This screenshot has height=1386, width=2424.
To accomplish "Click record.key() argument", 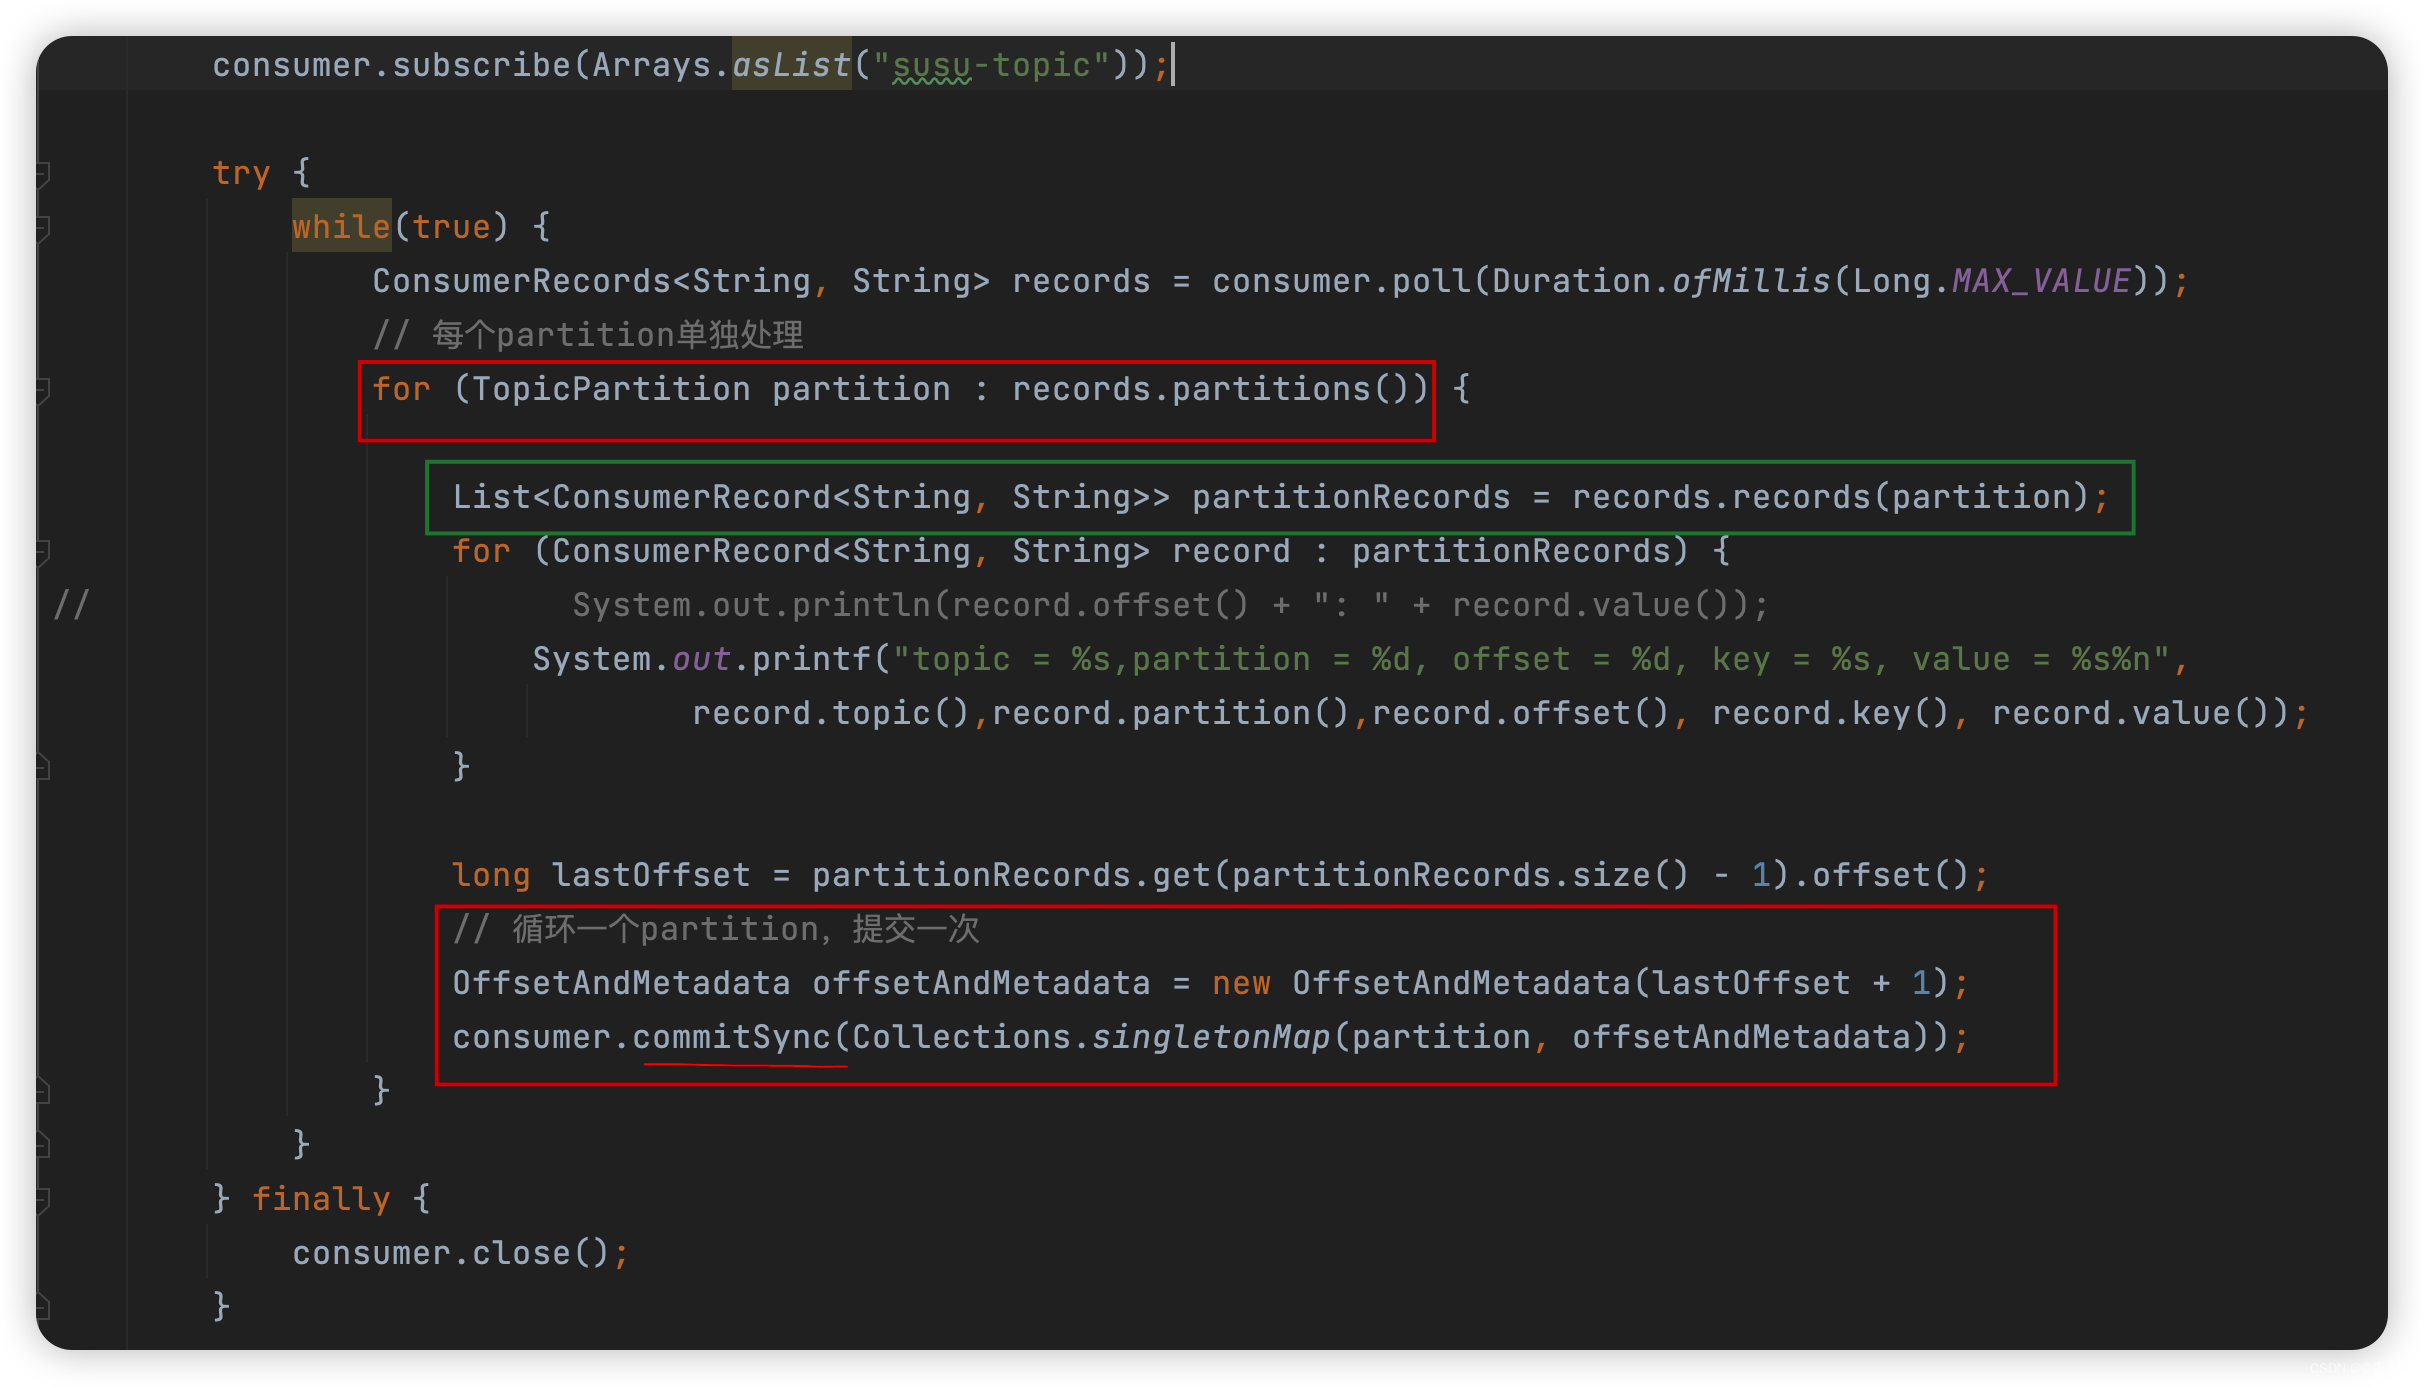I will [1831, 714].
